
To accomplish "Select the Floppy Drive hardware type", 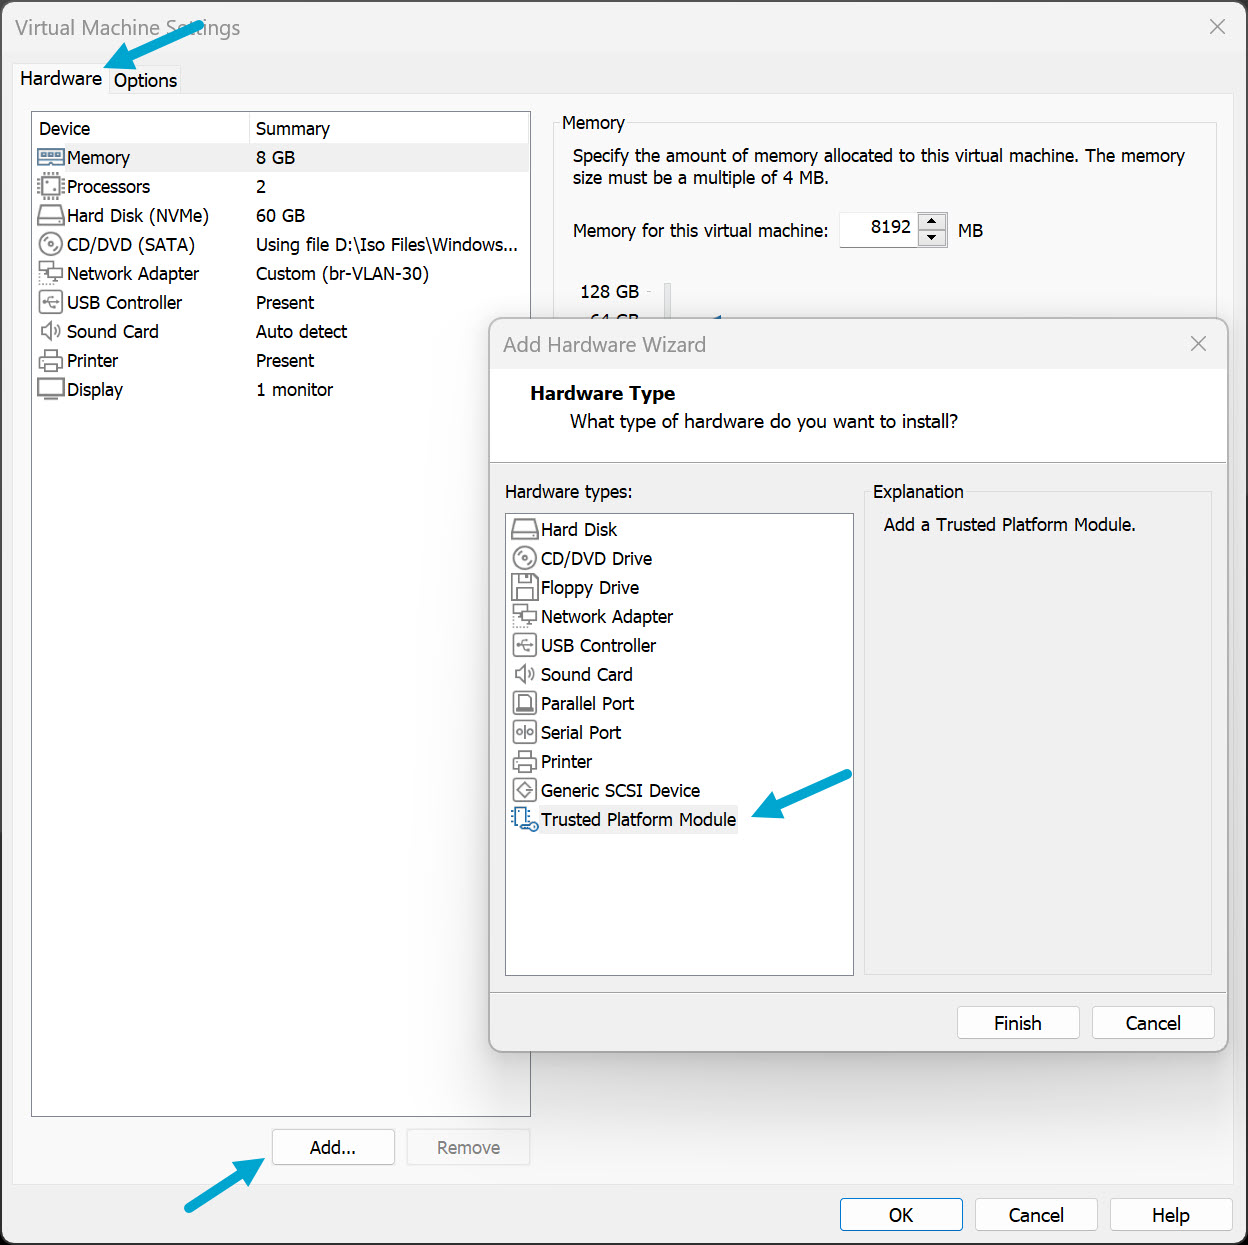I will click(589, 587).
